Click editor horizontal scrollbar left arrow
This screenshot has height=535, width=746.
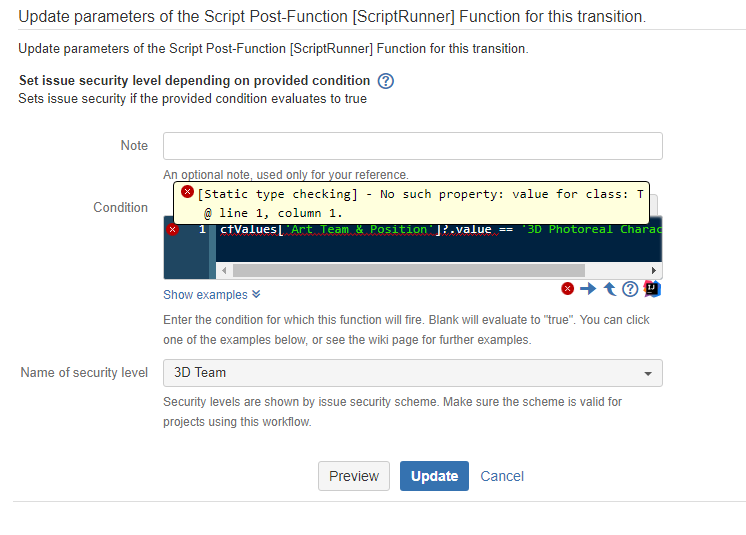[224, 271]
